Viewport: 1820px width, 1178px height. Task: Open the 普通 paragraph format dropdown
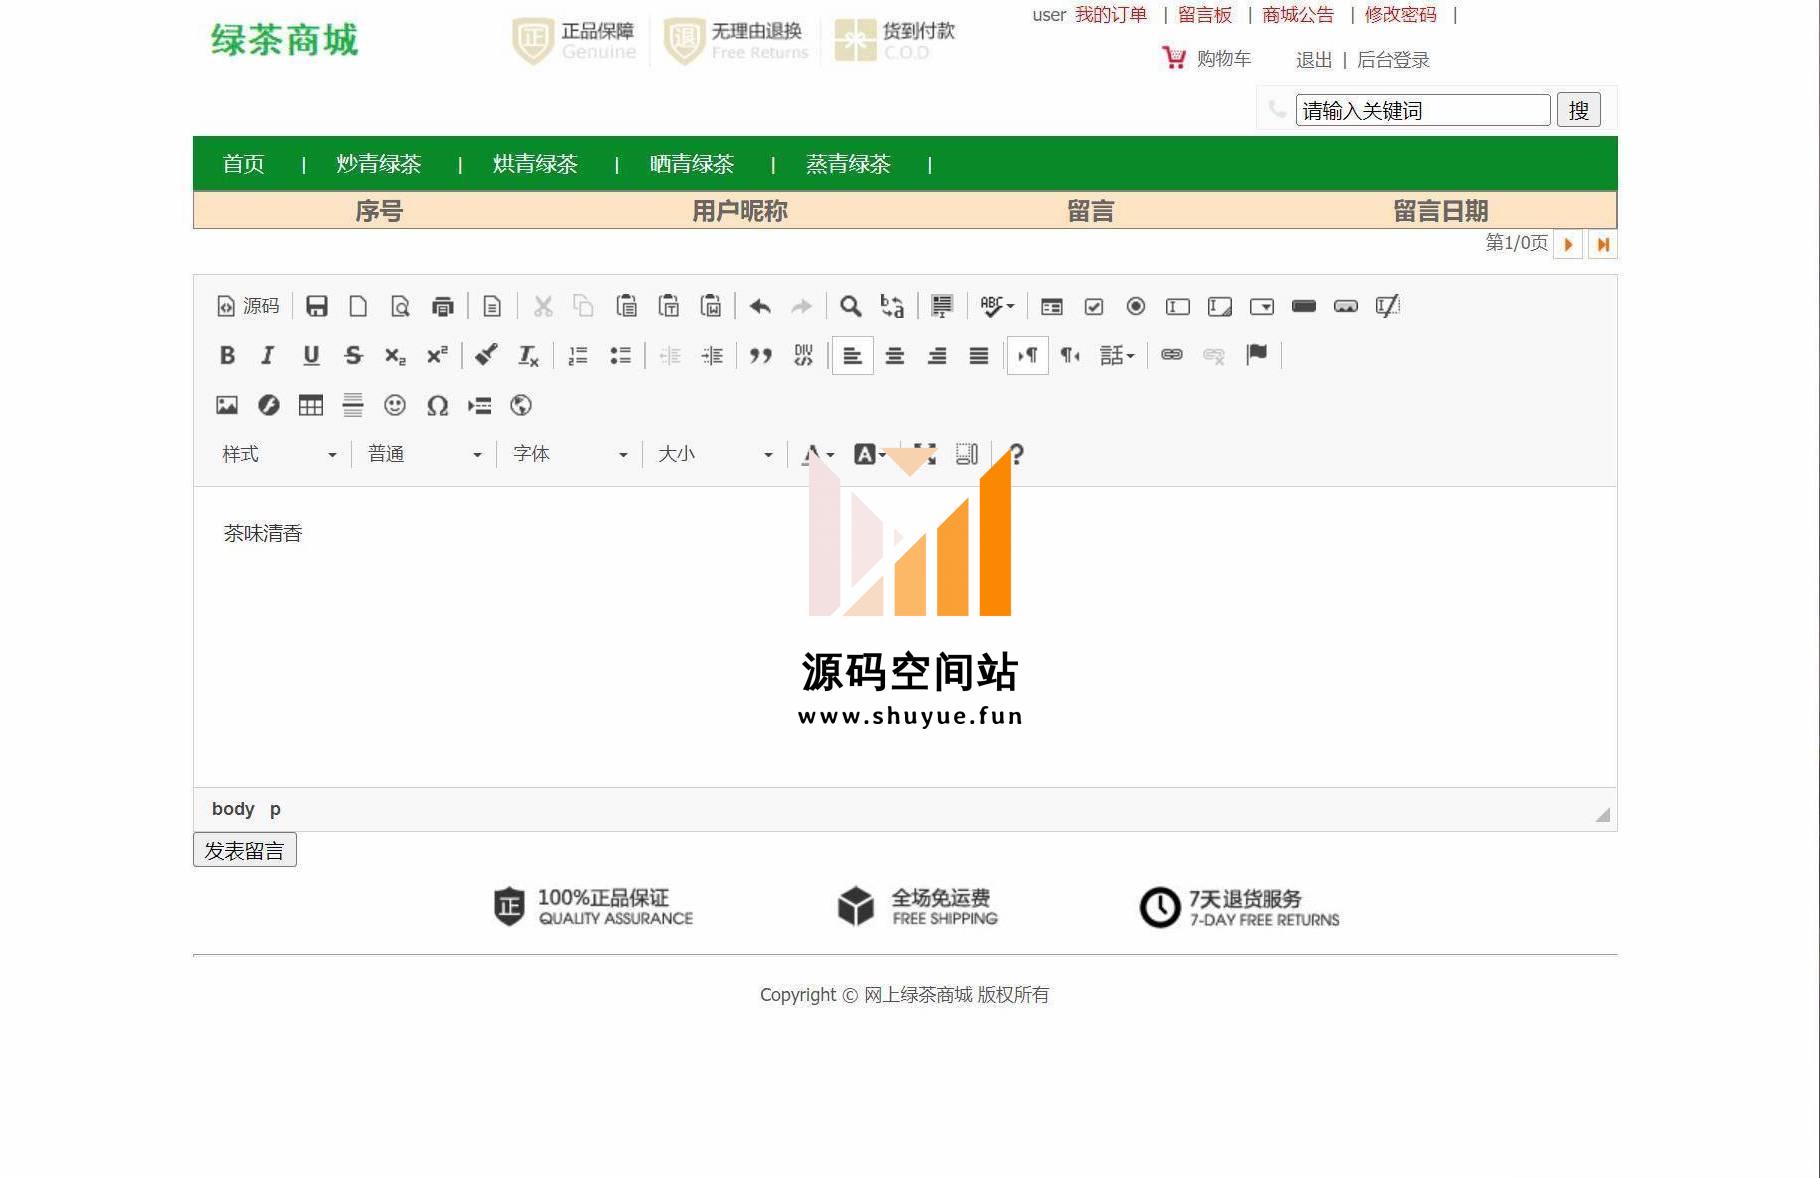[425, 454]
